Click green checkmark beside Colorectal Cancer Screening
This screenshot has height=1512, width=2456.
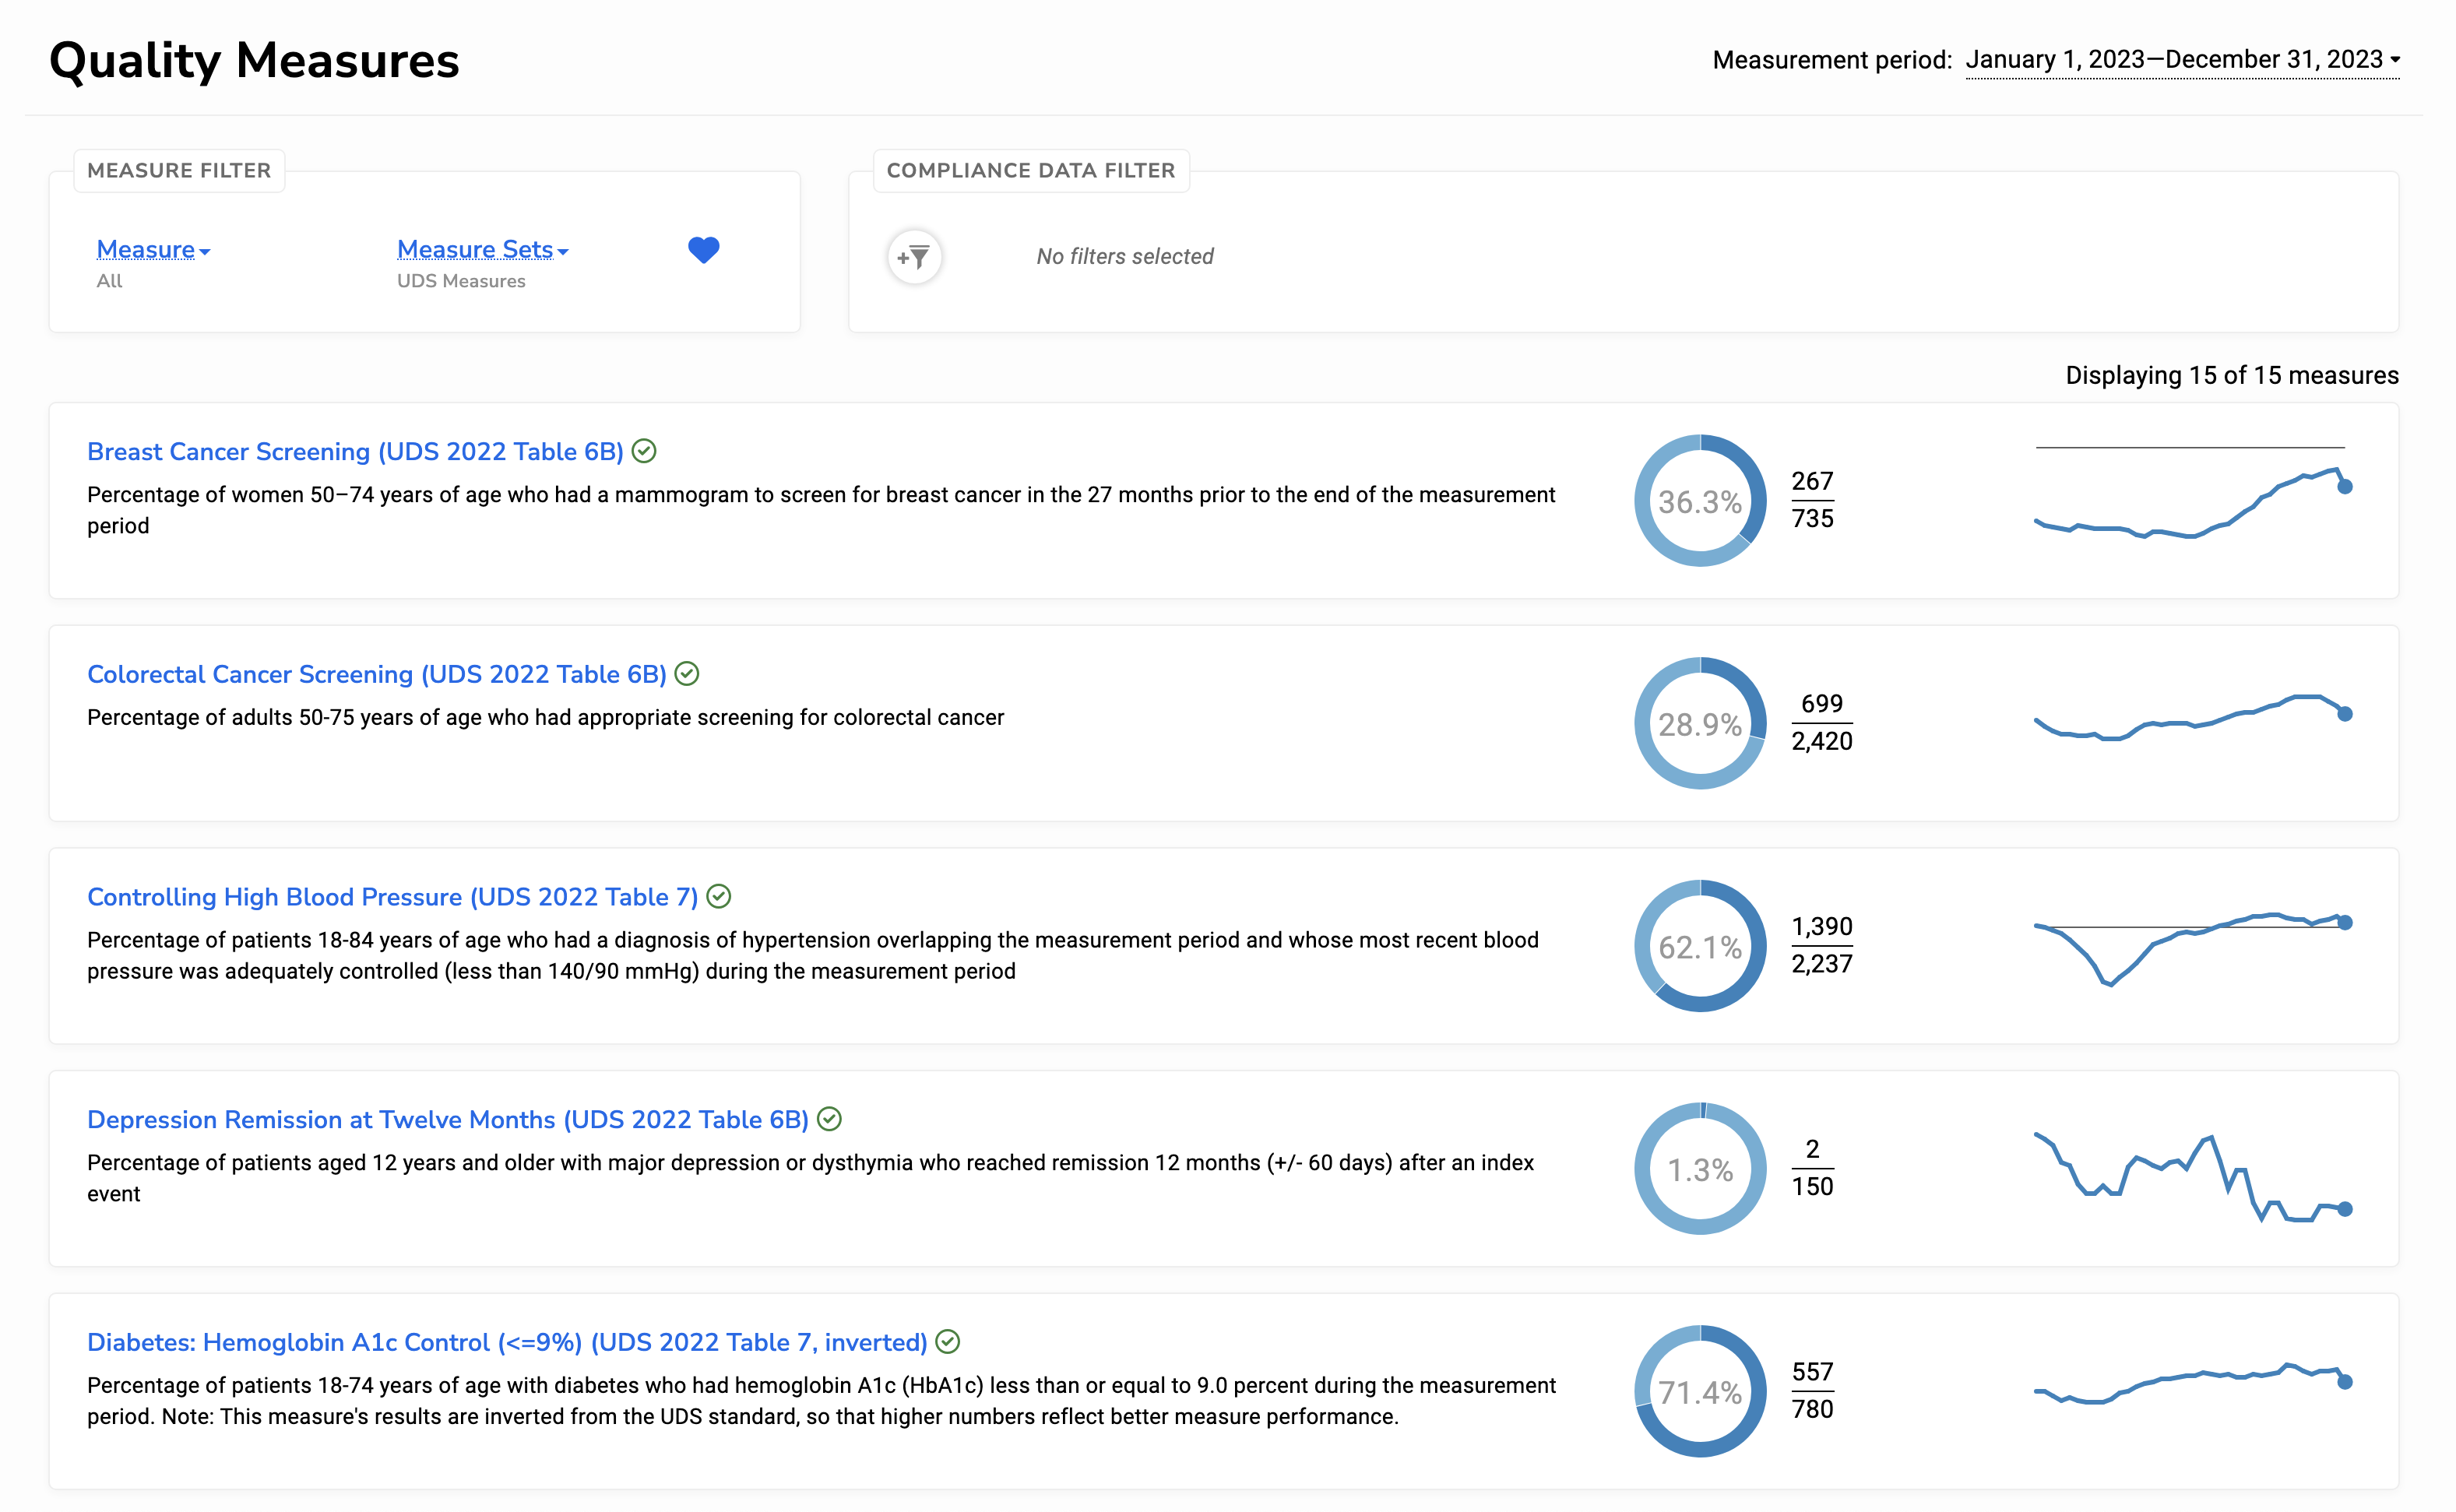click(x=687, y=674)
